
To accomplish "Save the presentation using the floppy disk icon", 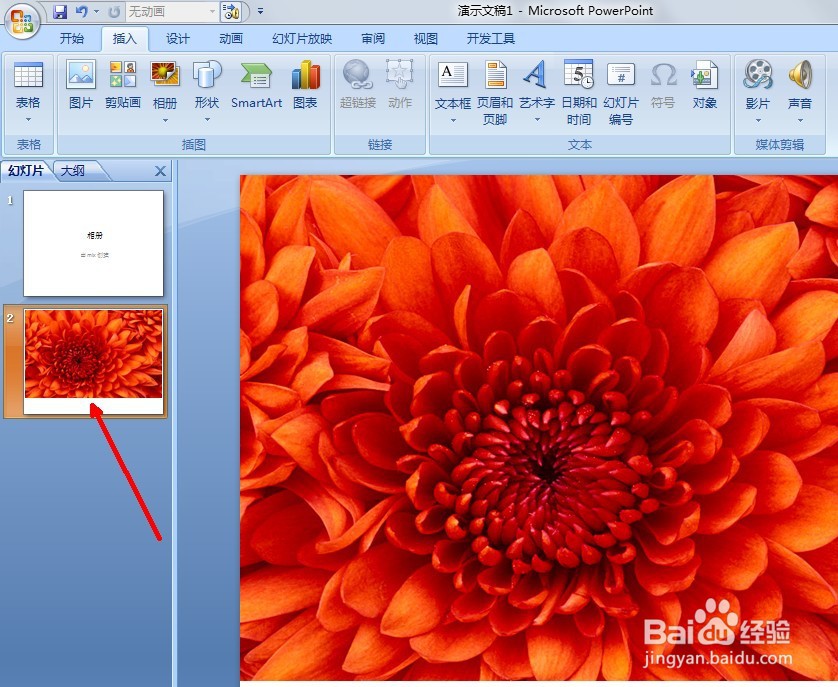I will pos(60,11).
